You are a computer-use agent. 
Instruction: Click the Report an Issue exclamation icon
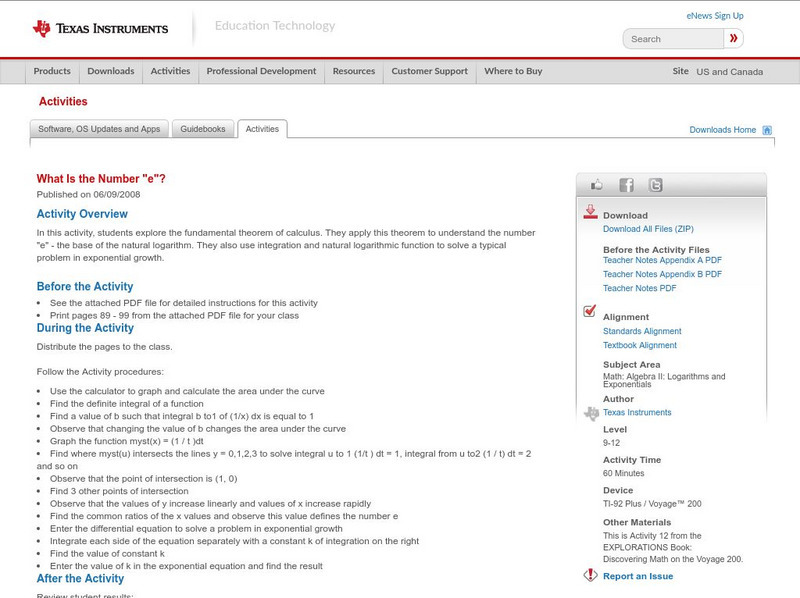click(x=590, y=575)
